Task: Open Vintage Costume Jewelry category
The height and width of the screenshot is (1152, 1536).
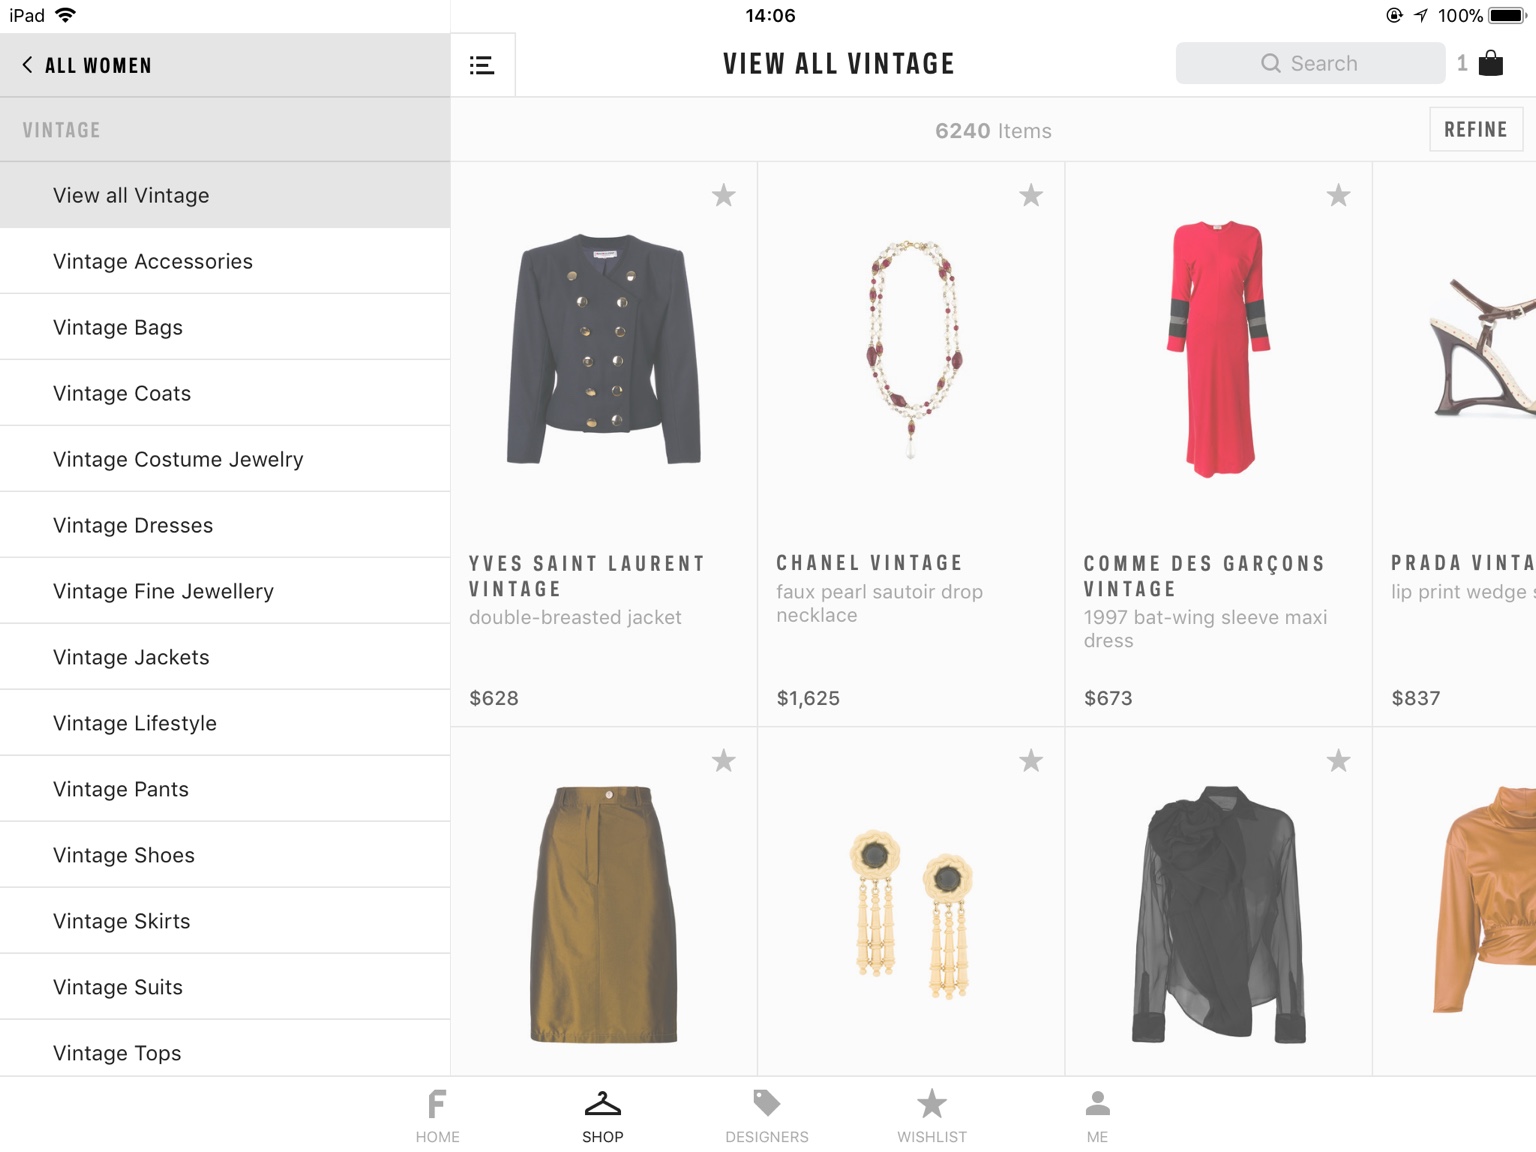Action: 225,459
